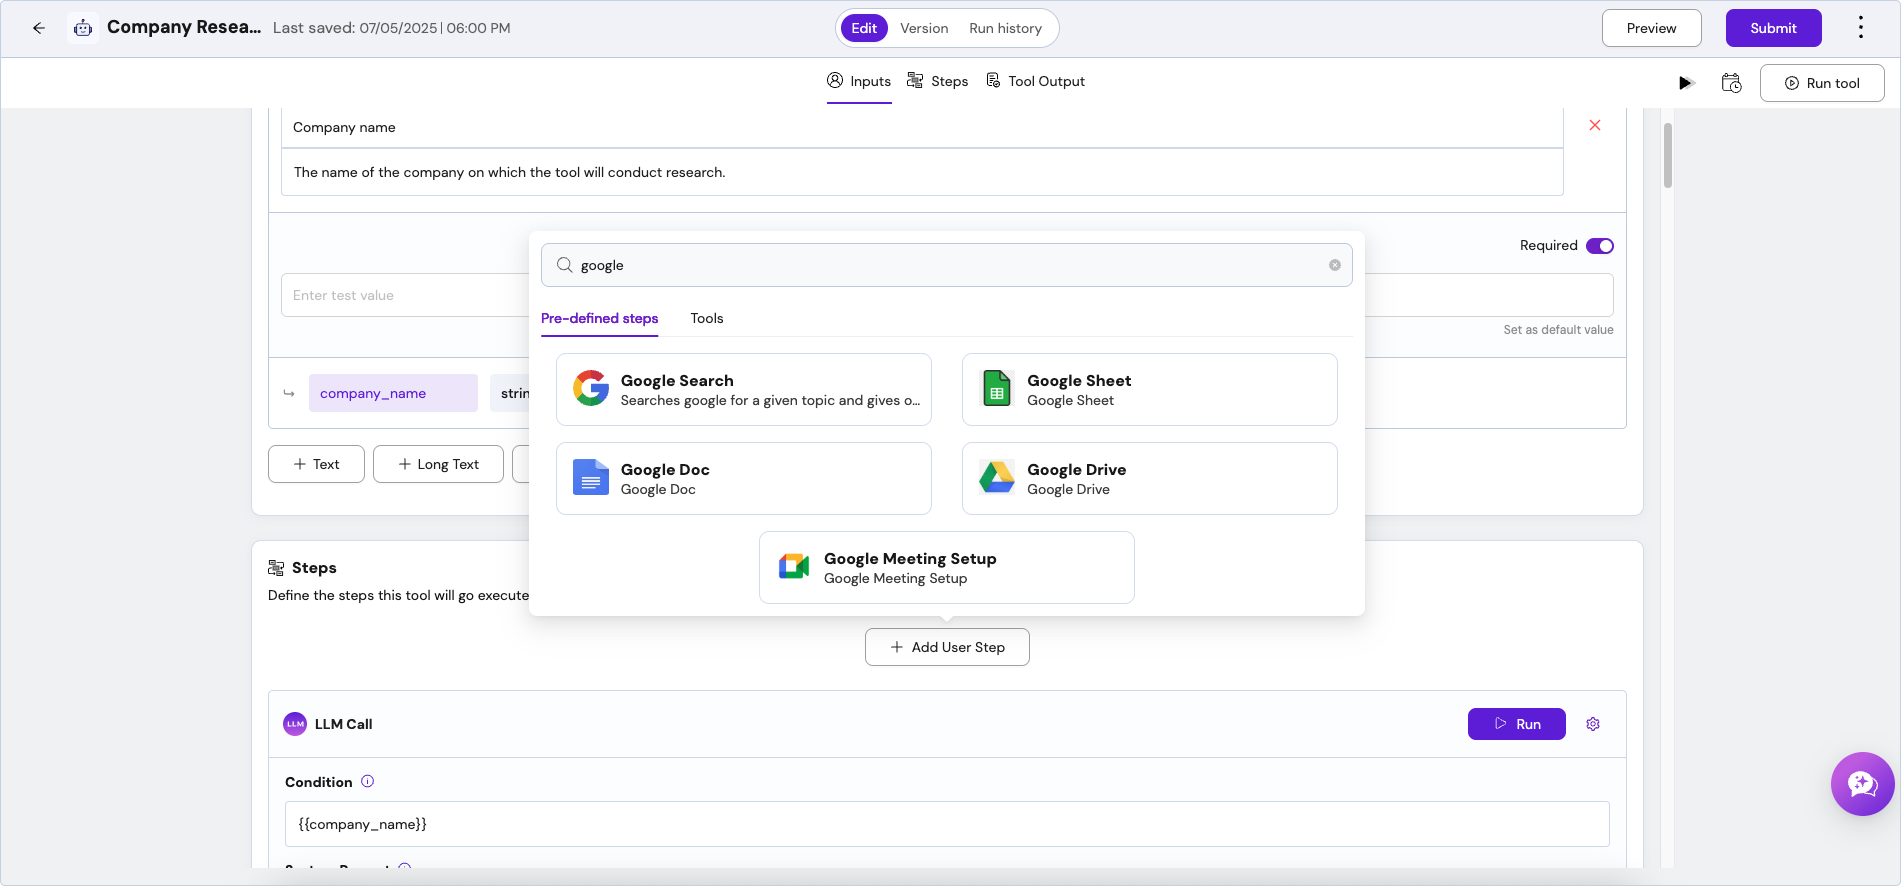Switch to Version tab
This screenshot has width=1901, height=886.
click(x=924, y=28)
